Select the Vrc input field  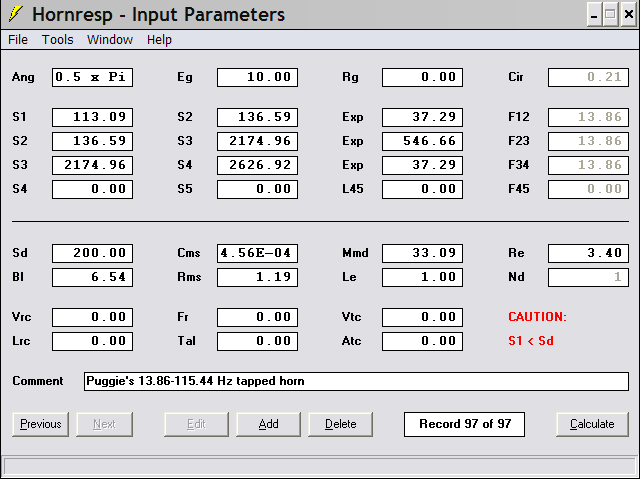point(92,317)
